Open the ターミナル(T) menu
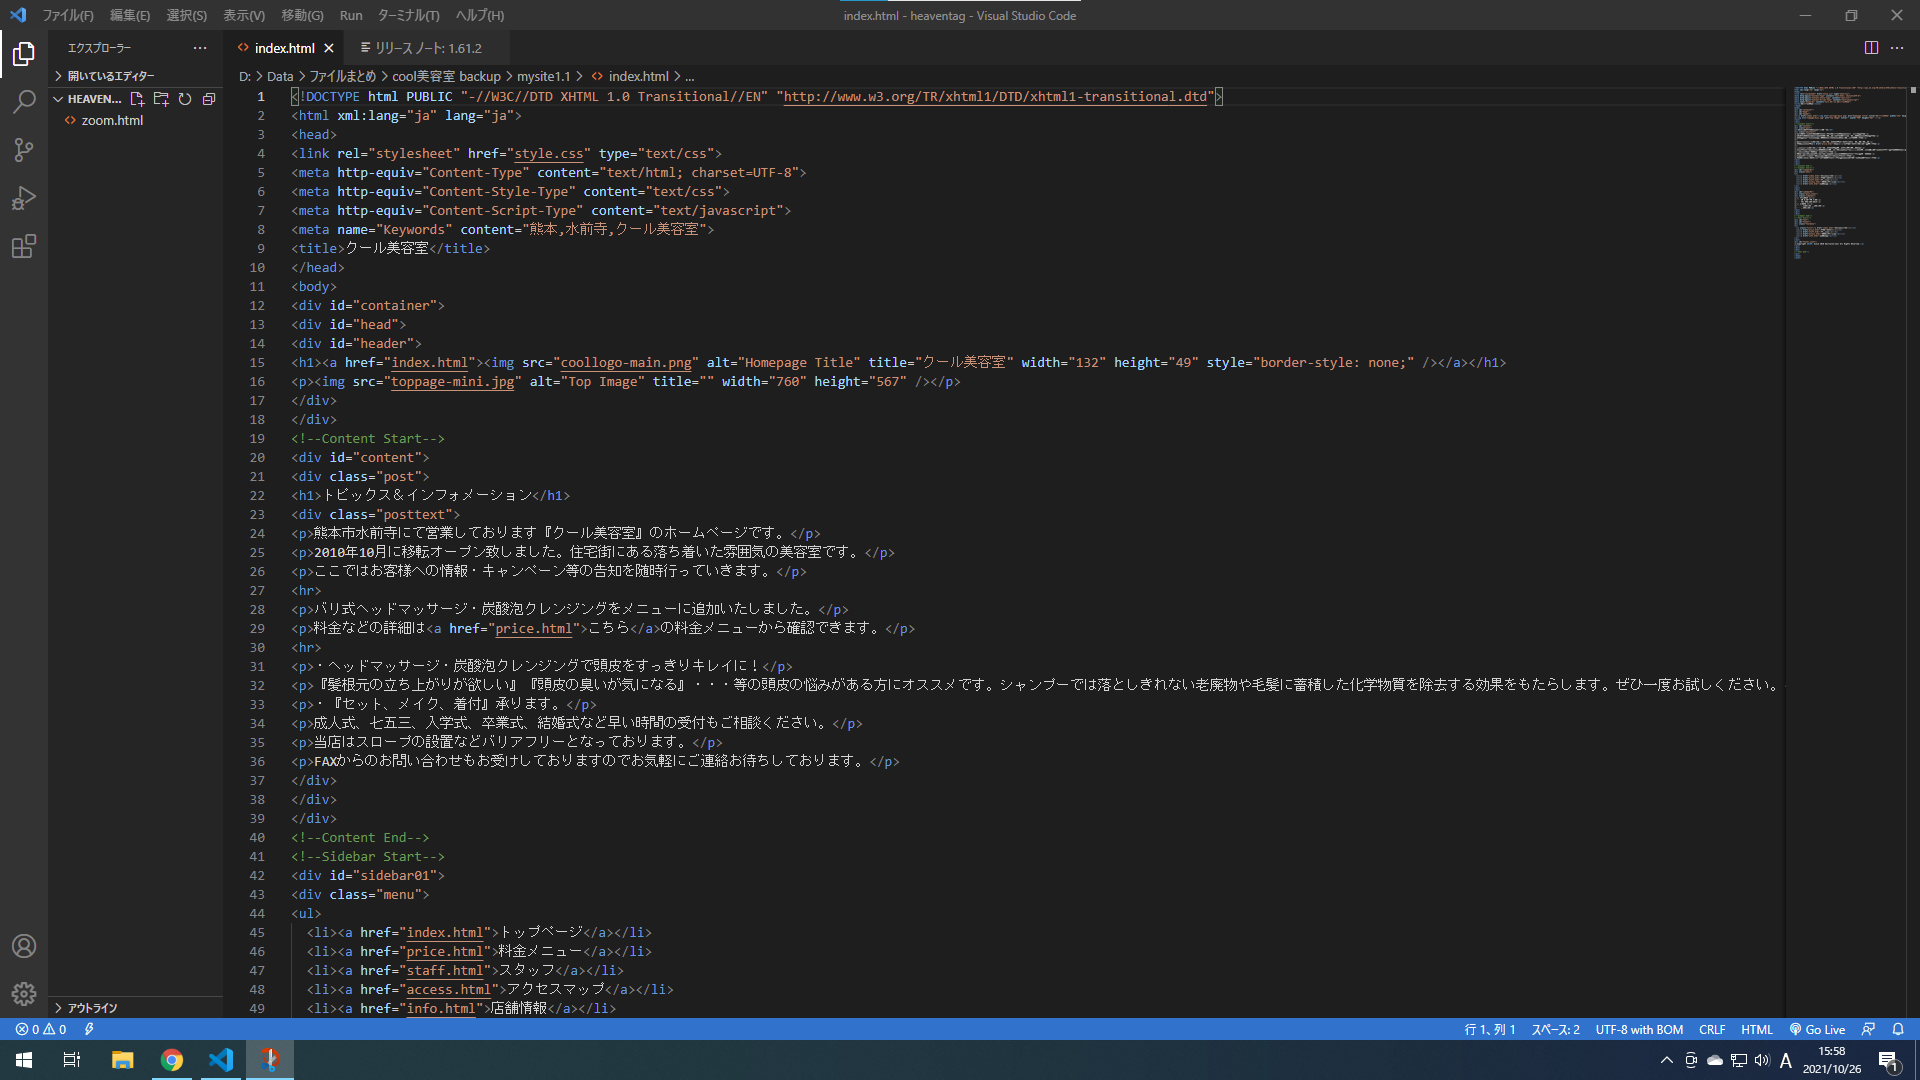The height and width of the screenshot is (1080, 1920). coord(408,15)
